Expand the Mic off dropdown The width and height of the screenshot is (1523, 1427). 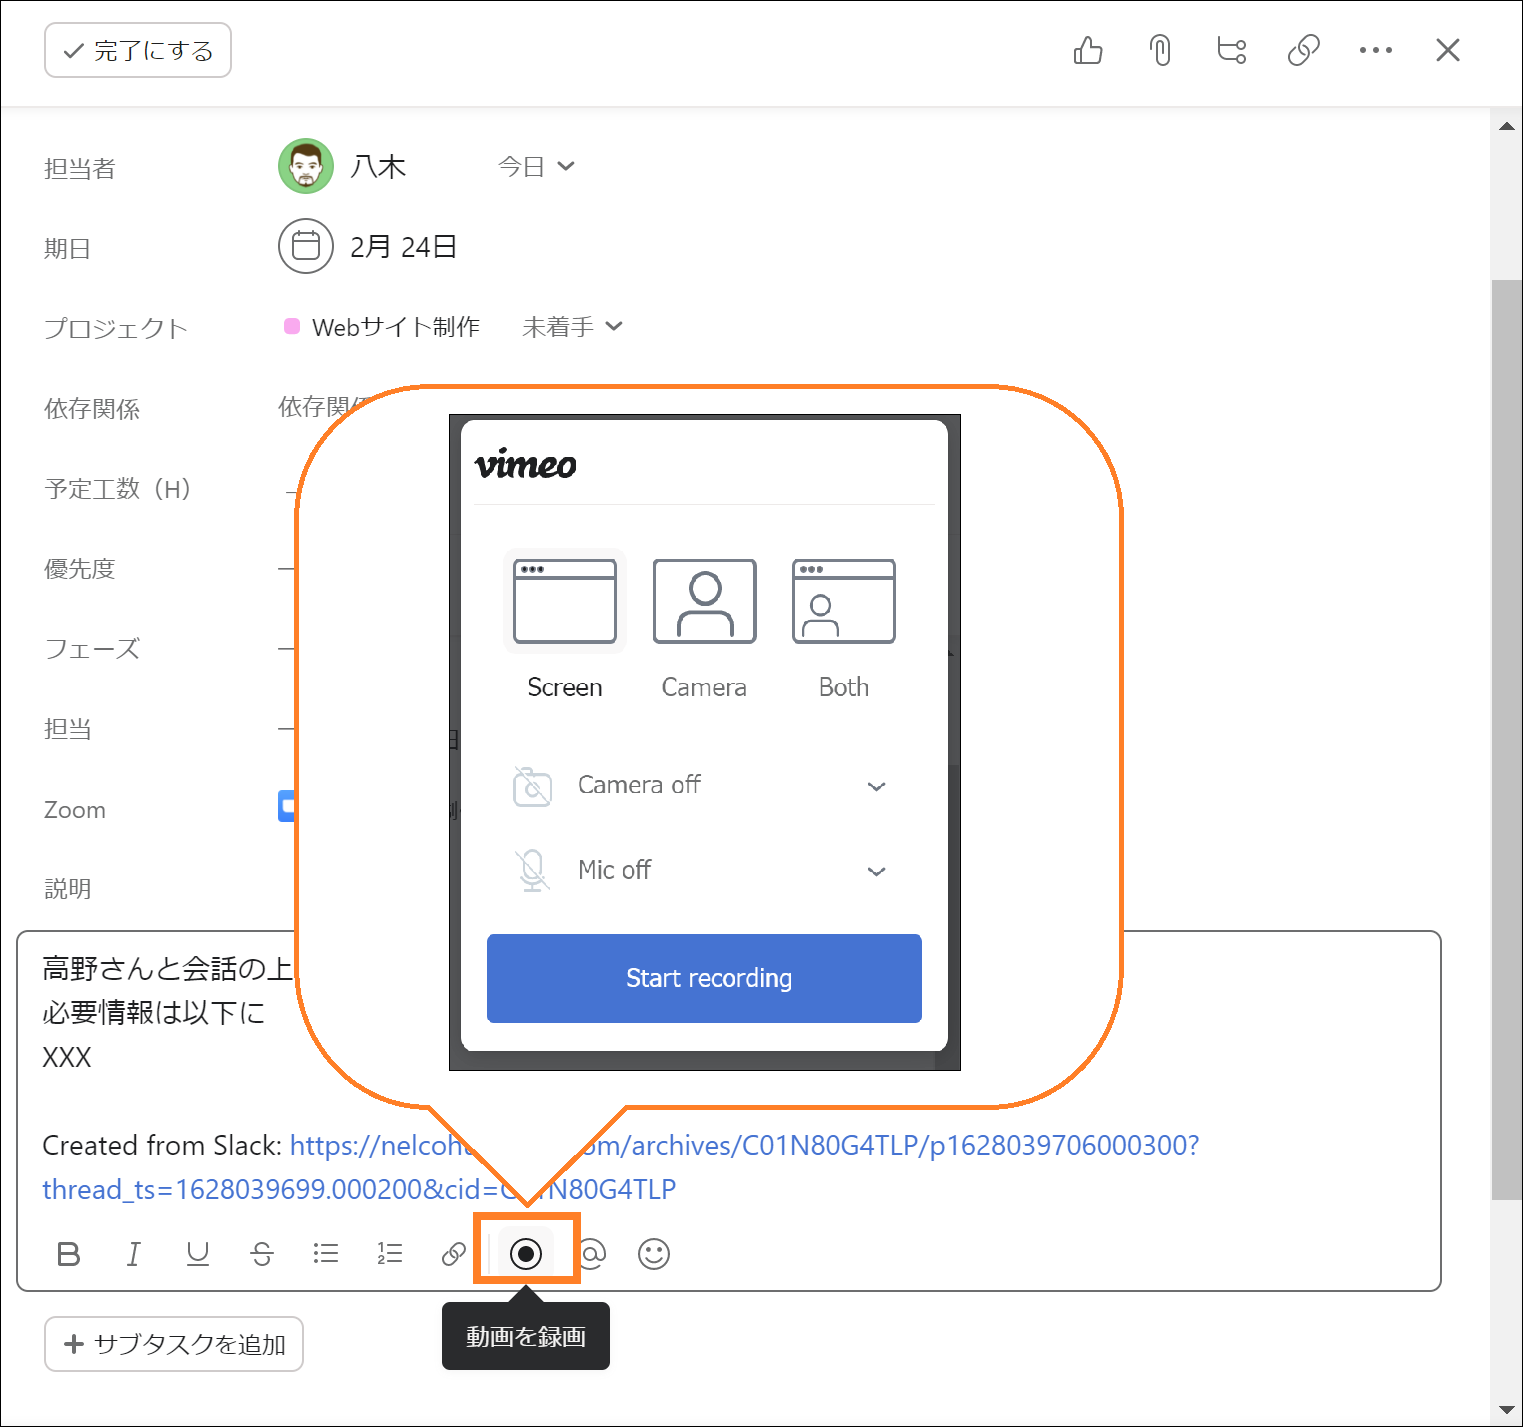(x=877, y=871)
